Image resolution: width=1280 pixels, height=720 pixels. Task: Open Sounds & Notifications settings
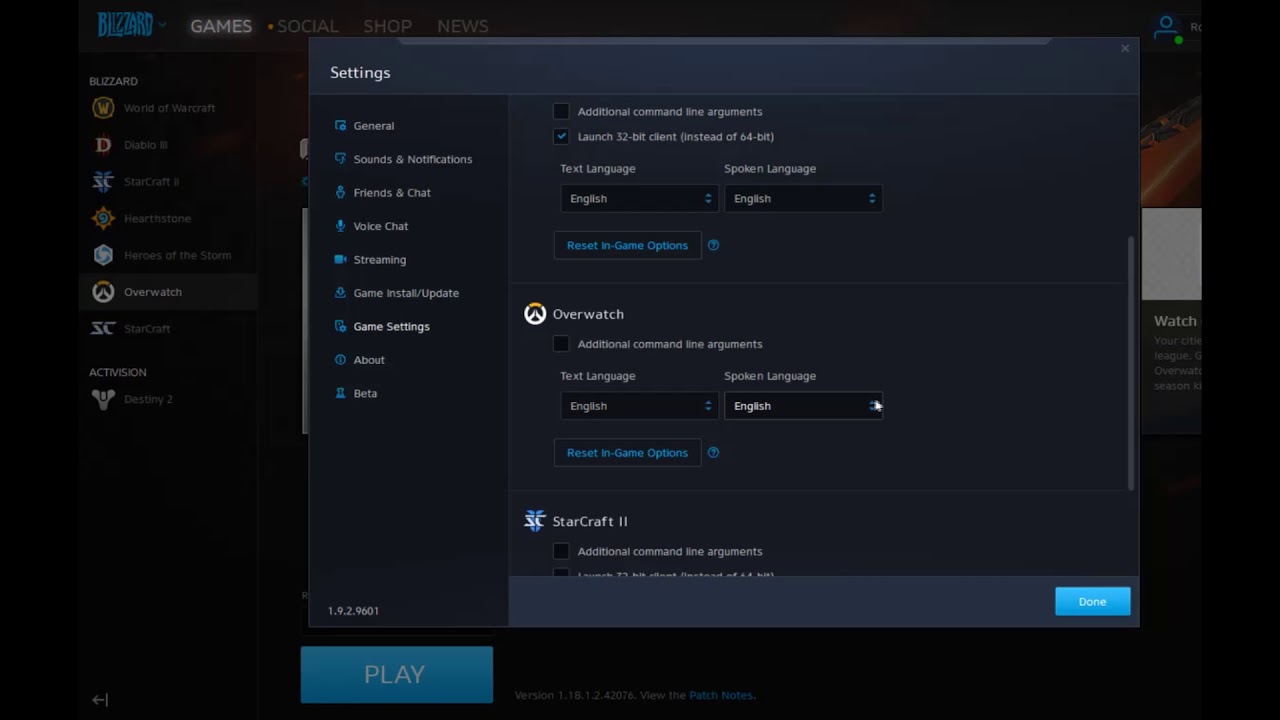point(413,159)
